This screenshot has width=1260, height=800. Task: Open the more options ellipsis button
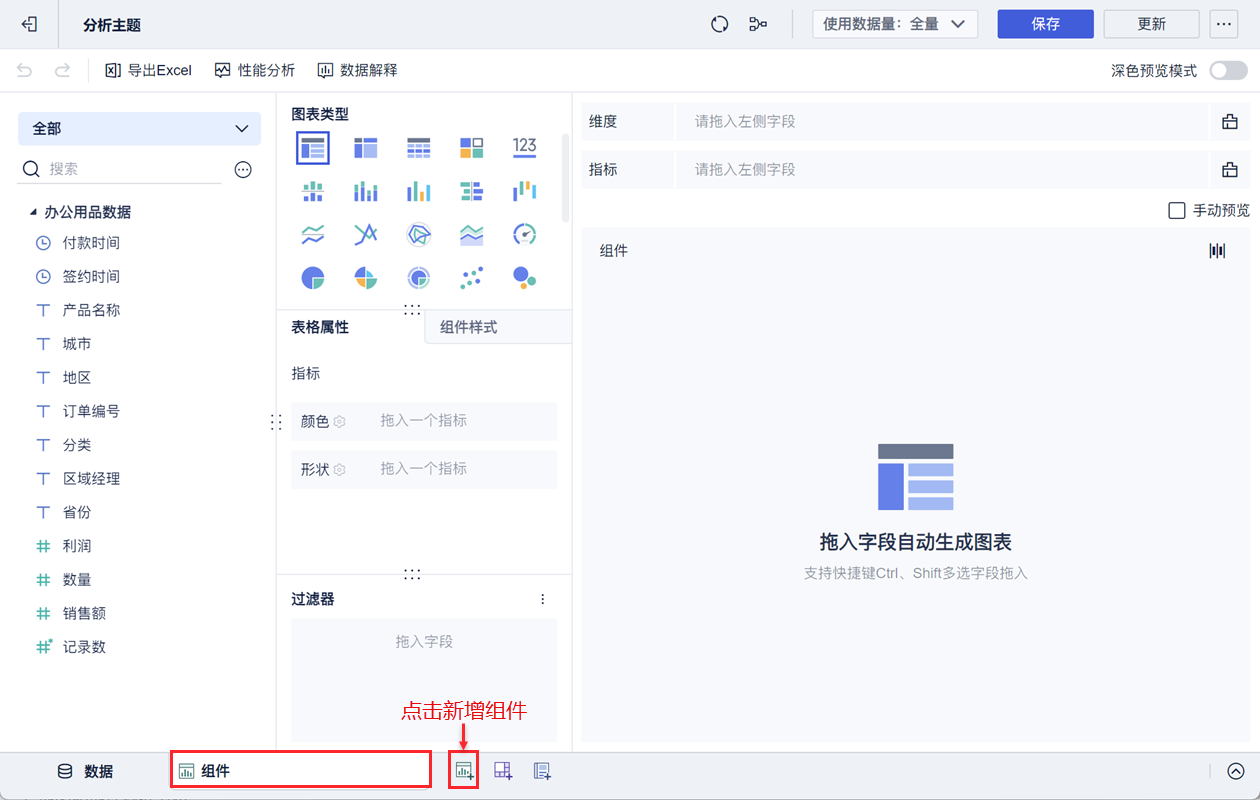click(1223, 24)
